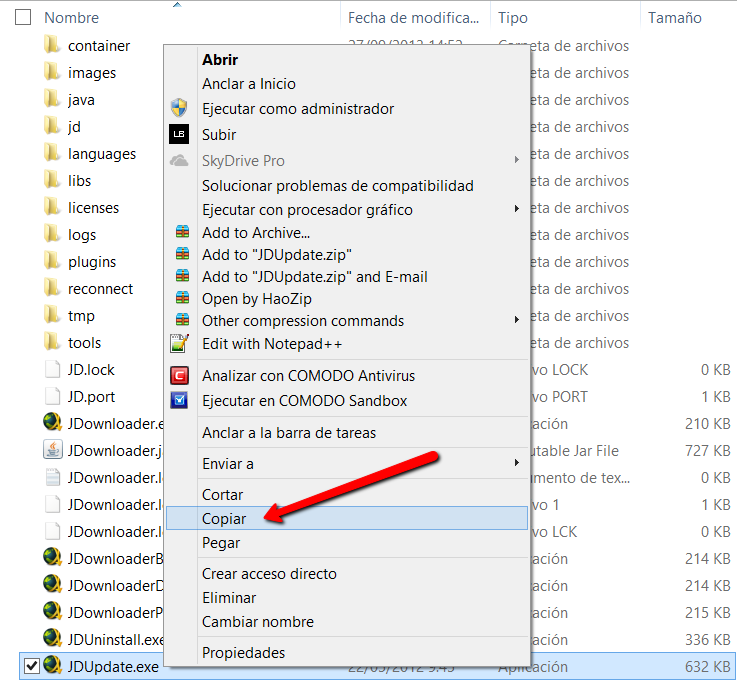
Task: Click the libs folder icon
Action: click(52, 180)
